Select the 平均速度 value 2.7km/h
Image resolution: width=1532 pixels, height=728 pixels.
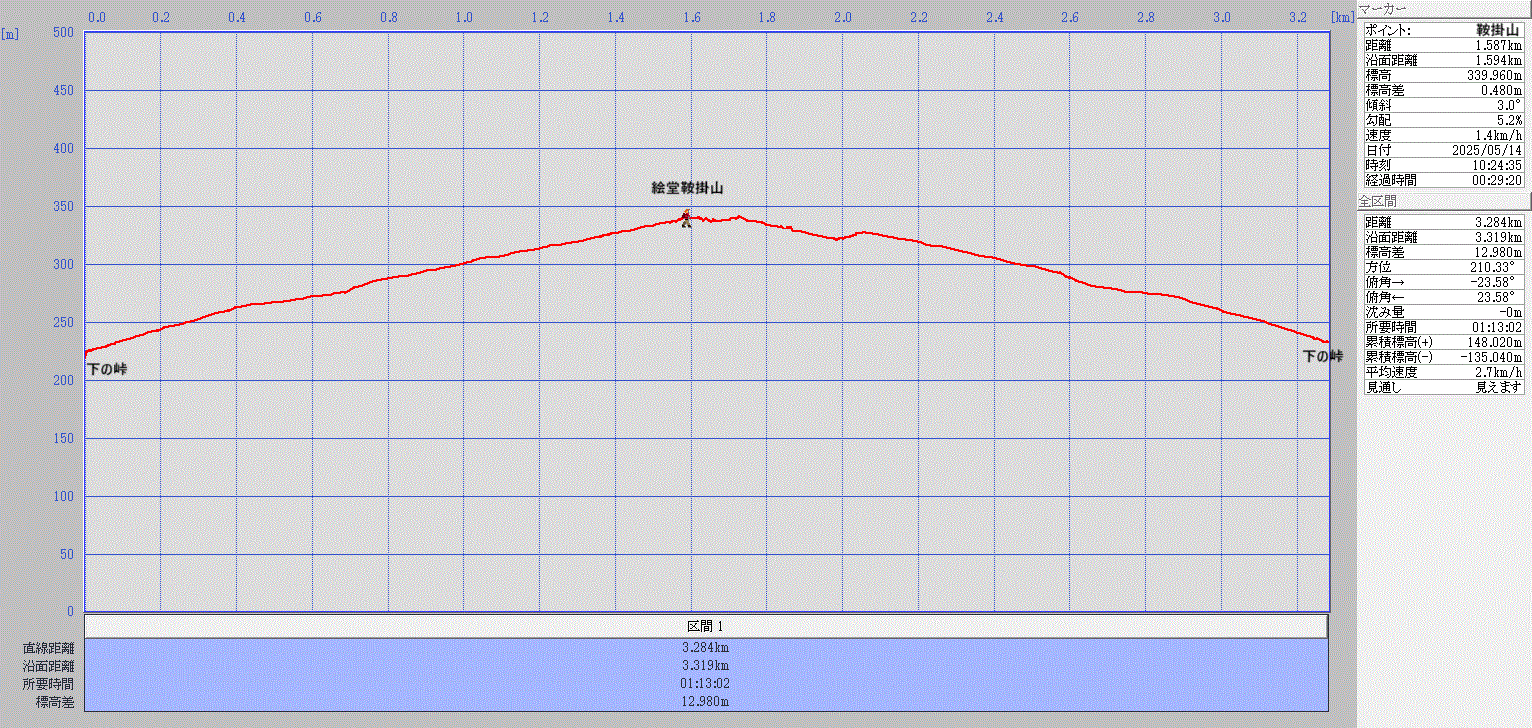1500,372
